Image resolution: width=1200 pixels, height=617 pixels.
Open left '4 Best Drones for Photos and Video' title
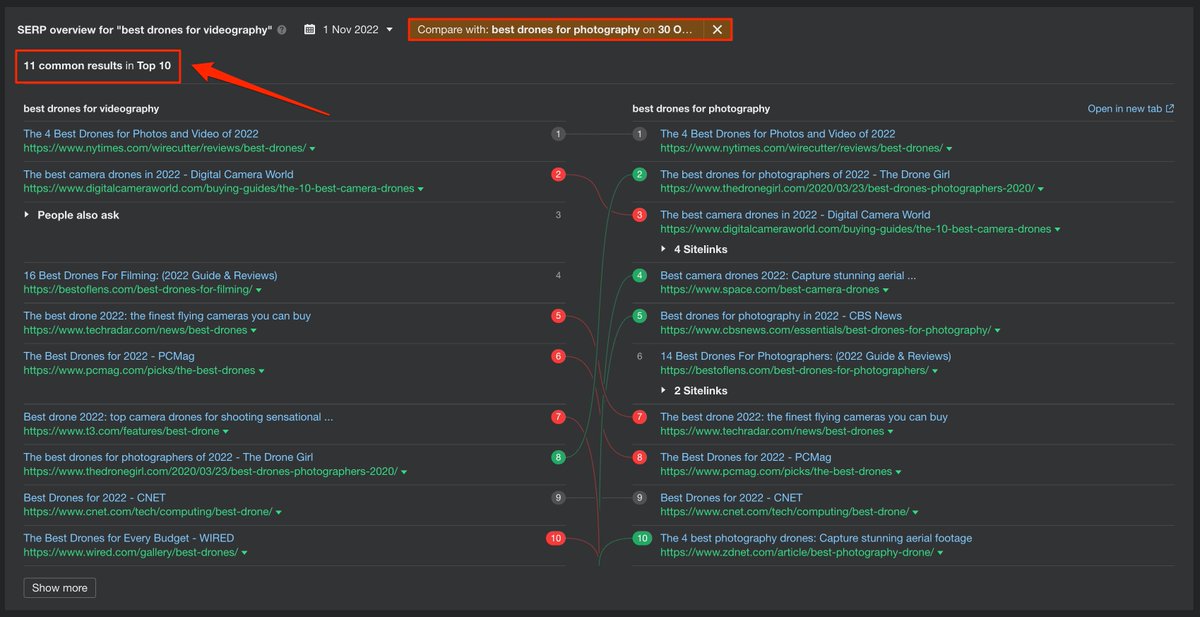click(141, 134)
